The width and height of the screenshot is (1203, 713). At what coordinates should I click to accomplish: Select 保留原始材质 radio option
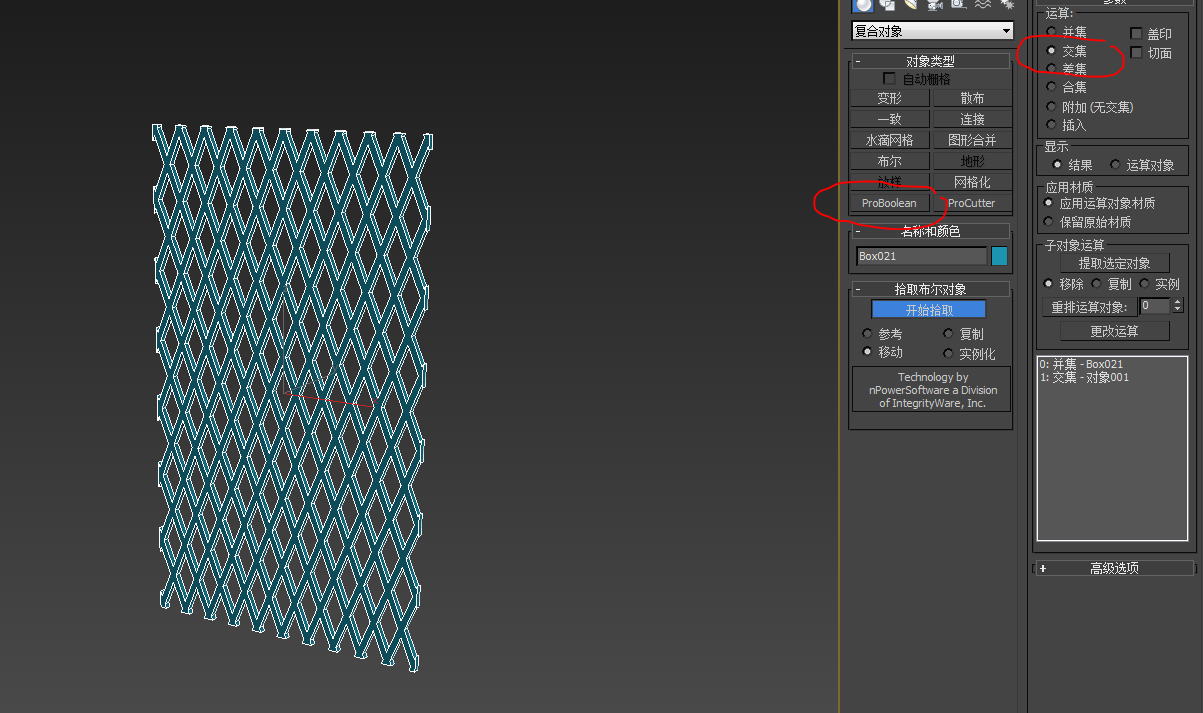[1049, 222]
